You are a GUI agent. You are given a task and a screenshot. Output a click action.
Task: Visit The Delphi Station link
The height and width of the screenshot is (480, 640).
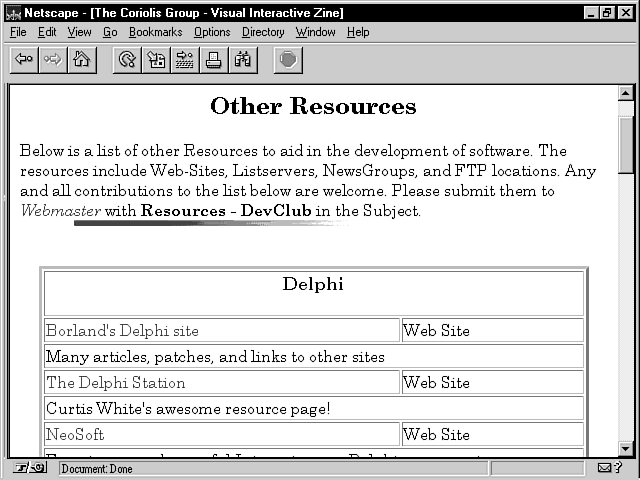coord(116,383)
